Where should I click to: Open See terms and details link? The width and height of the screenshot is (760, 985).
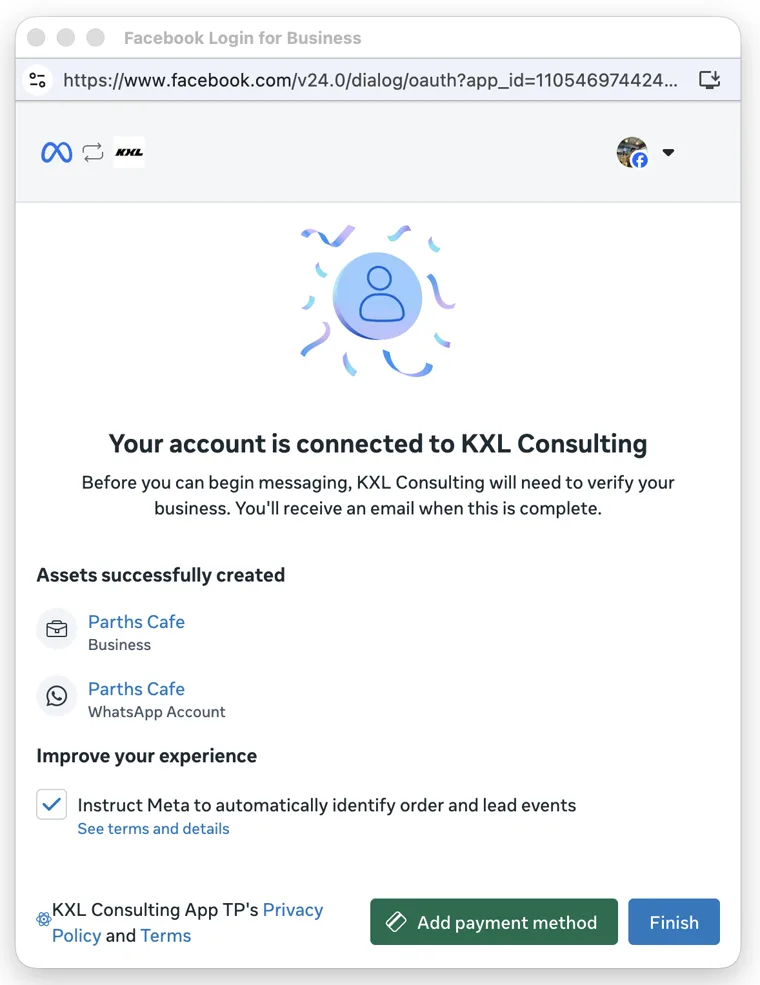coord(153,829)
